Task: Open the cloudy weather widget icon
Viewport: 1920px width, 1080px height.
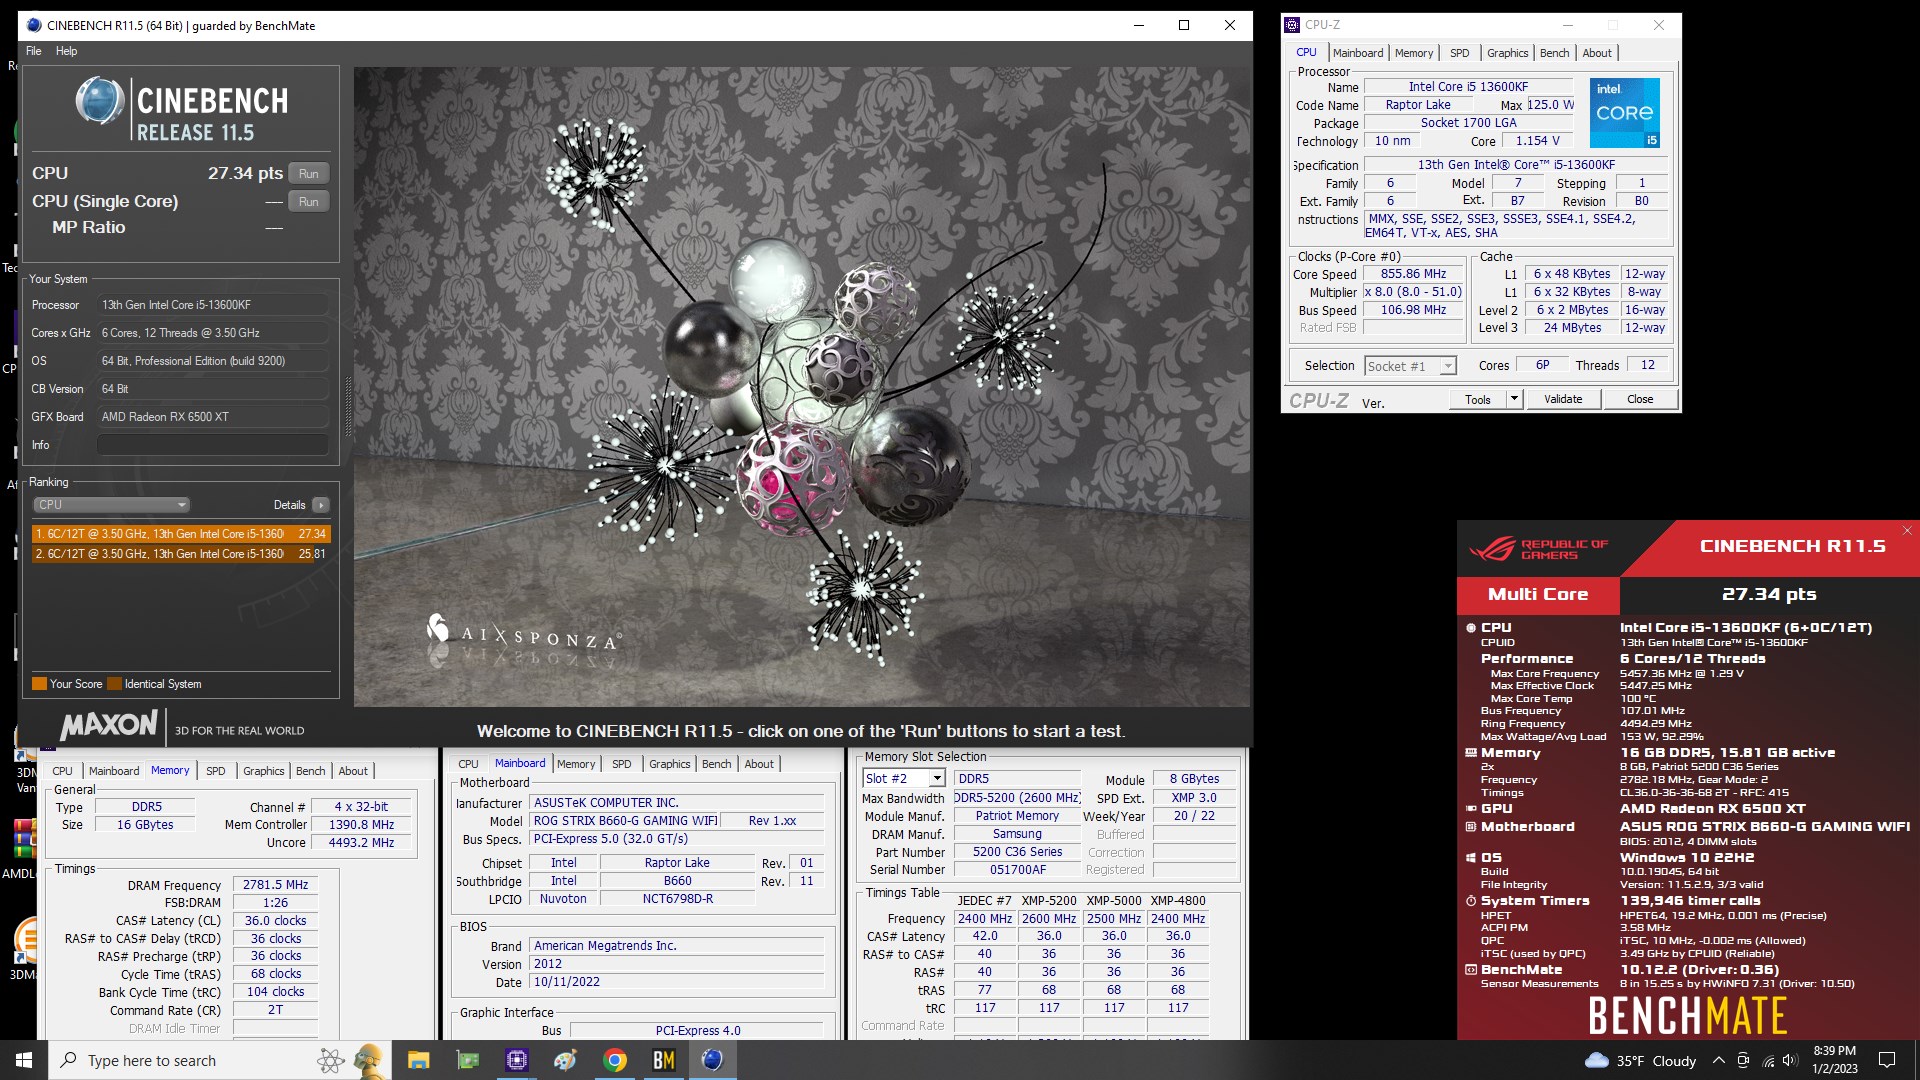Action: pyautogui.click(x=1597, y=1060)
